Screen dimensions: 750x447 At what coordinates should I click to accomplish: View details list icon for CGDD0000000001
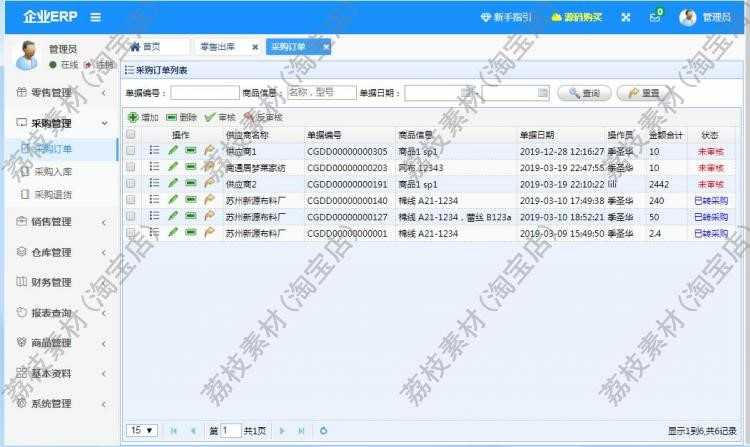pos(154,232)
